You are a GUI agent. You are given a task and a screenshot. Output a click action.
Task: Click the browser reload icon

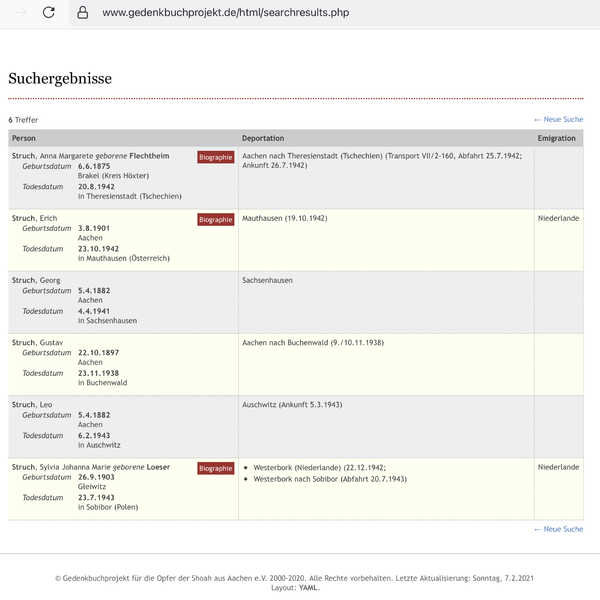click(48, 13)
